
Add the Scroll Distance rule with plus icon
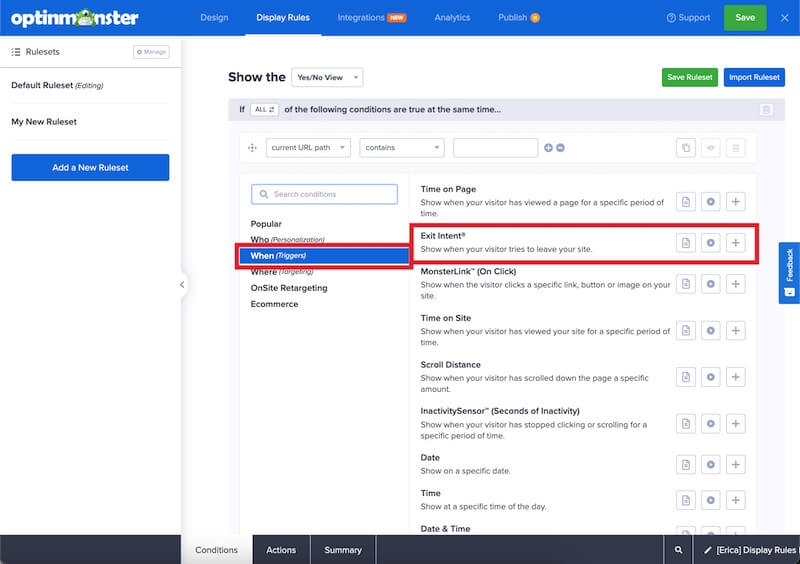[x=736, y=377]
